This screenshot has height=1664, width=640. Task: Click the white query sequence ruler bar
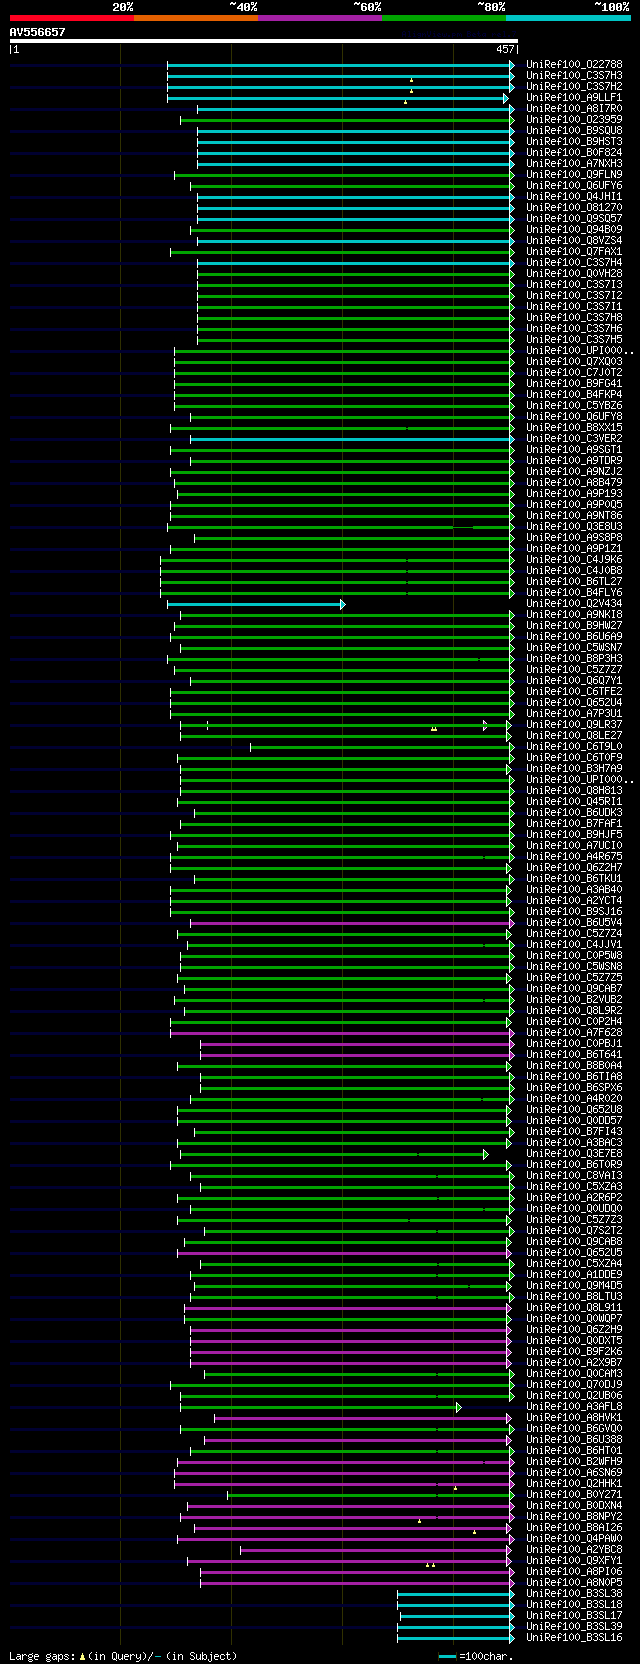(263, 41)
